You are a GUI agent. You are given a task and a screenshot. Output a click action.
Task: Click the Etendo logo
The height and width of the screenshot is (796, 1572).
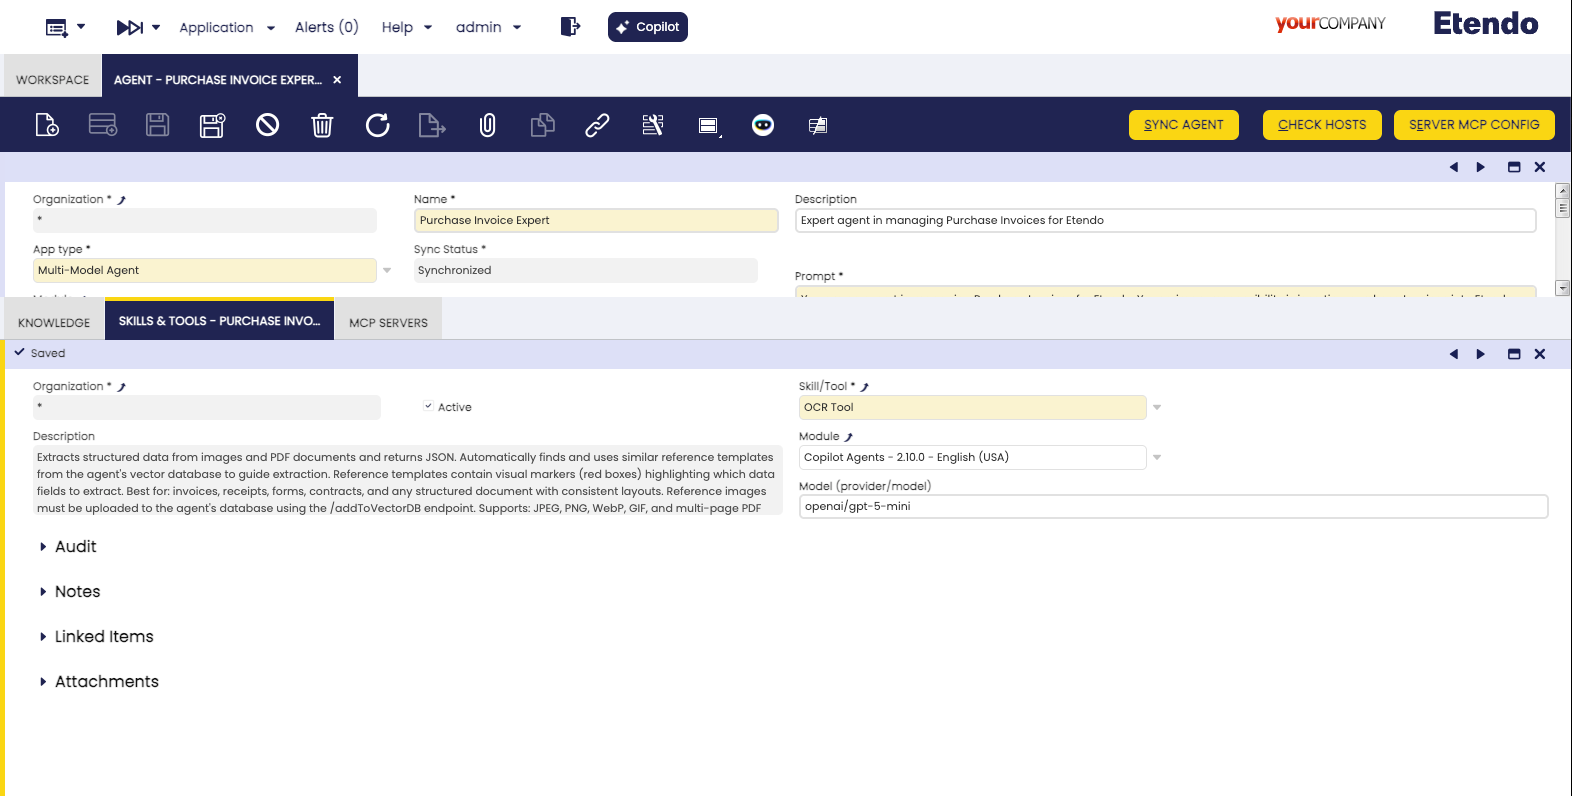[x=1486, y=23]
